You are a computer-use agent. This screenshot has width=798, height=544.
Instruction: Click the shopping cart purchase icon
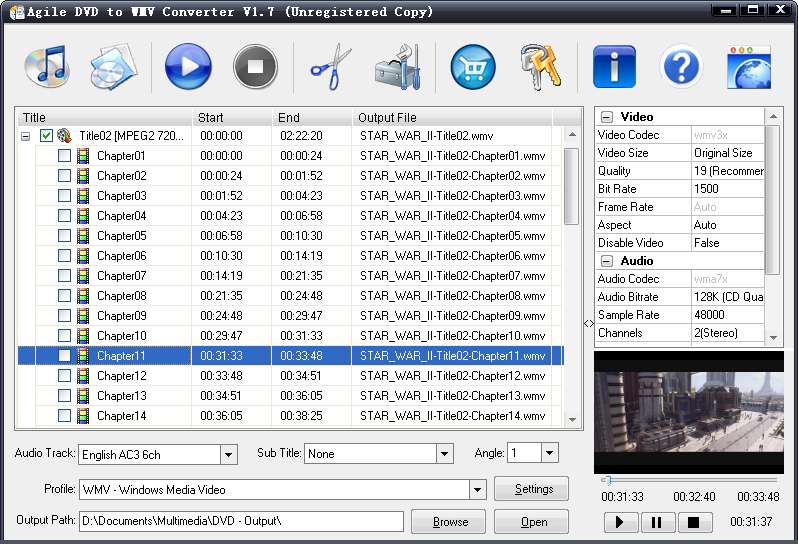click(x=473, y=67)
